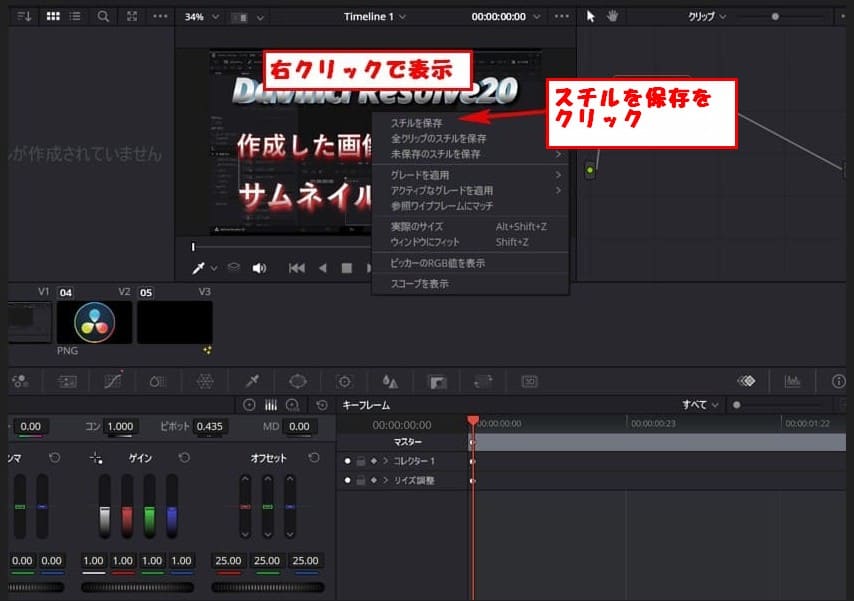Open viewer options three-dot menu by timecode

coord(562,16)
